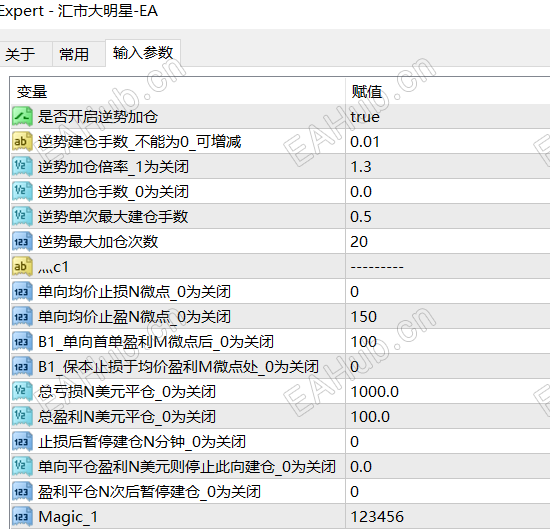This screenshot has width=550, height=529.
Task: Click the 123 icon beside 盈利平仓N次后暂停建仓_0为关闭
Action: 22,491
